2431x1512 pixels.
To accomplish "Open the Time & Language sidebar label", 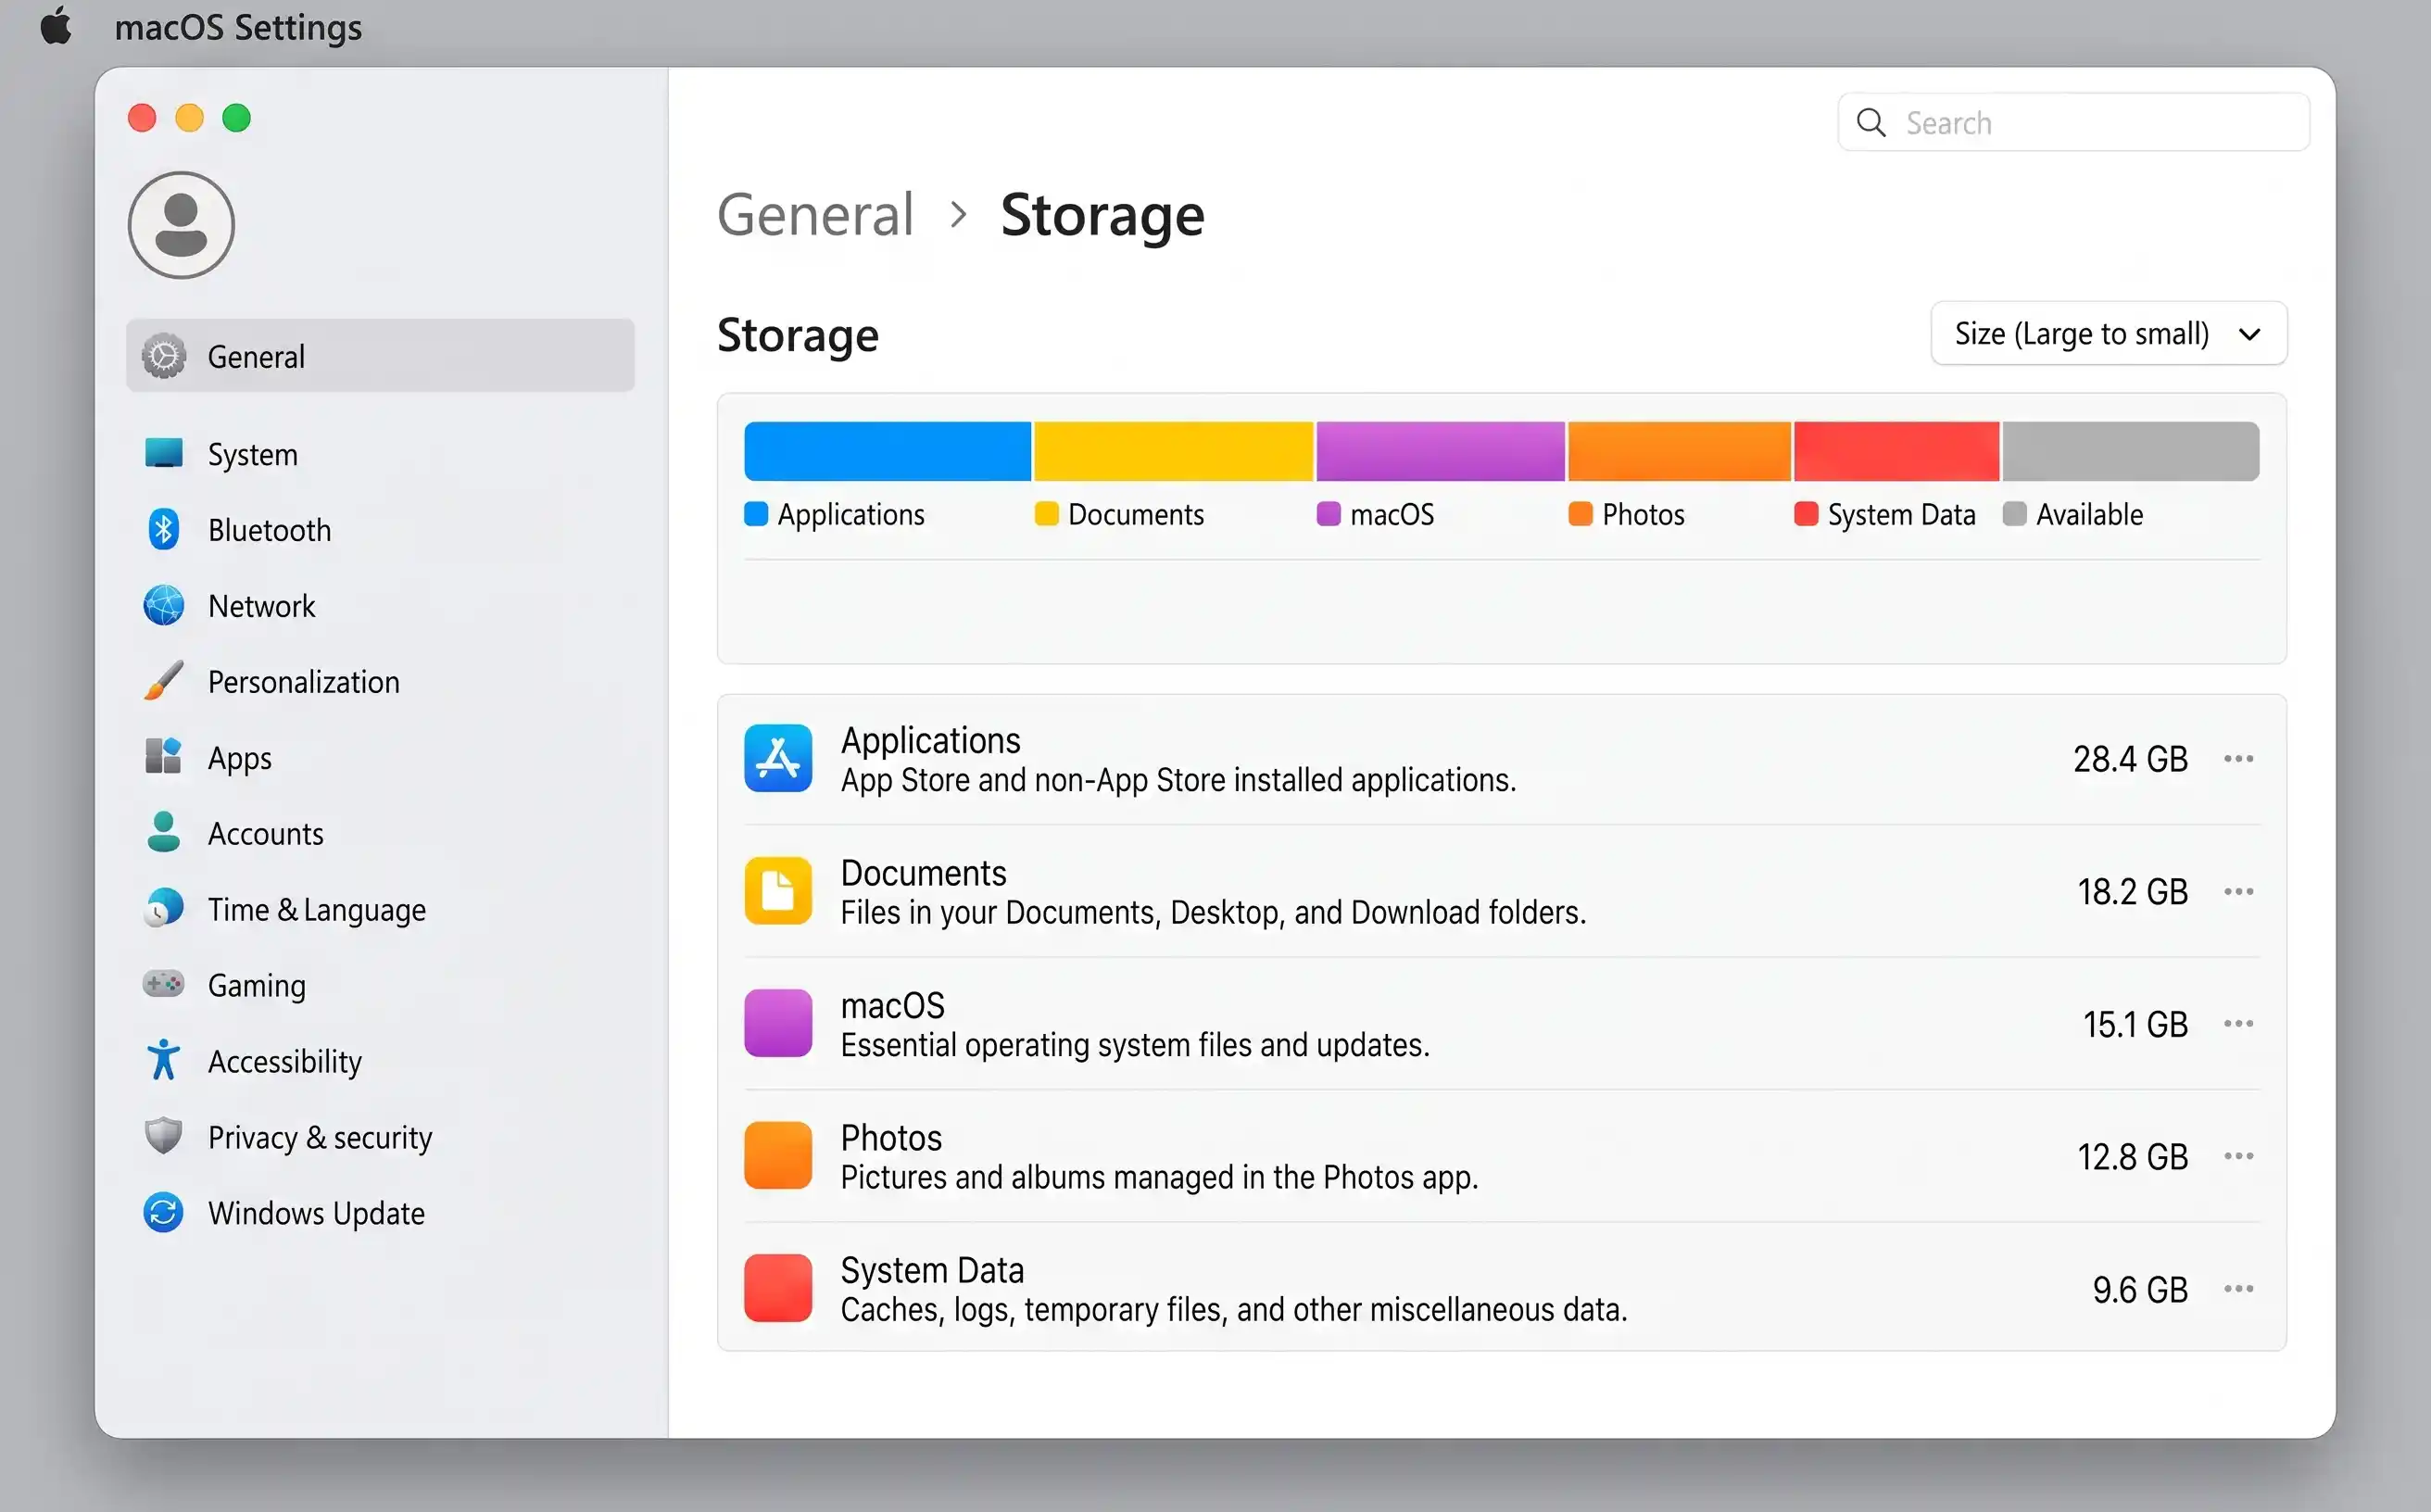I will click(317, 910).
